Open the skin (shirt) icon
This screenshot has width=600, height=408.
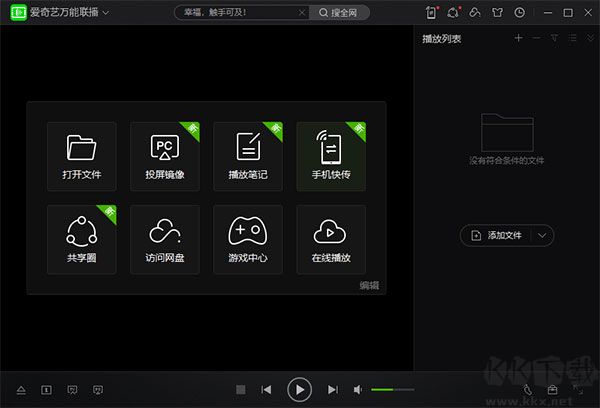pos(497,13)
